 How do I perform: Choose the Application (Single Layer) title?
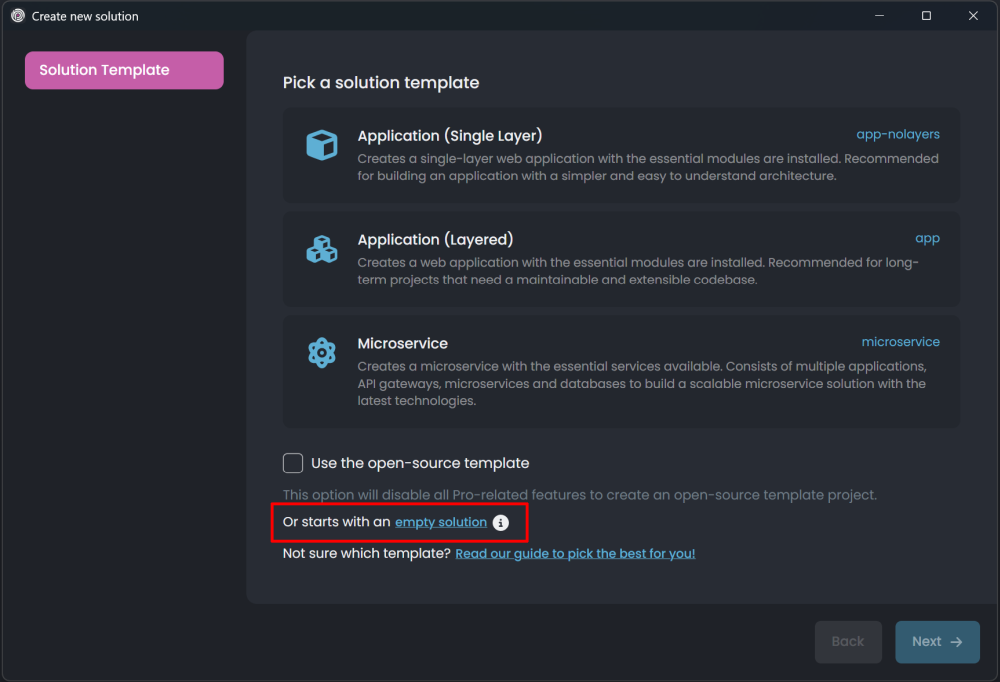pyautogui.click(x=449, y=136)
